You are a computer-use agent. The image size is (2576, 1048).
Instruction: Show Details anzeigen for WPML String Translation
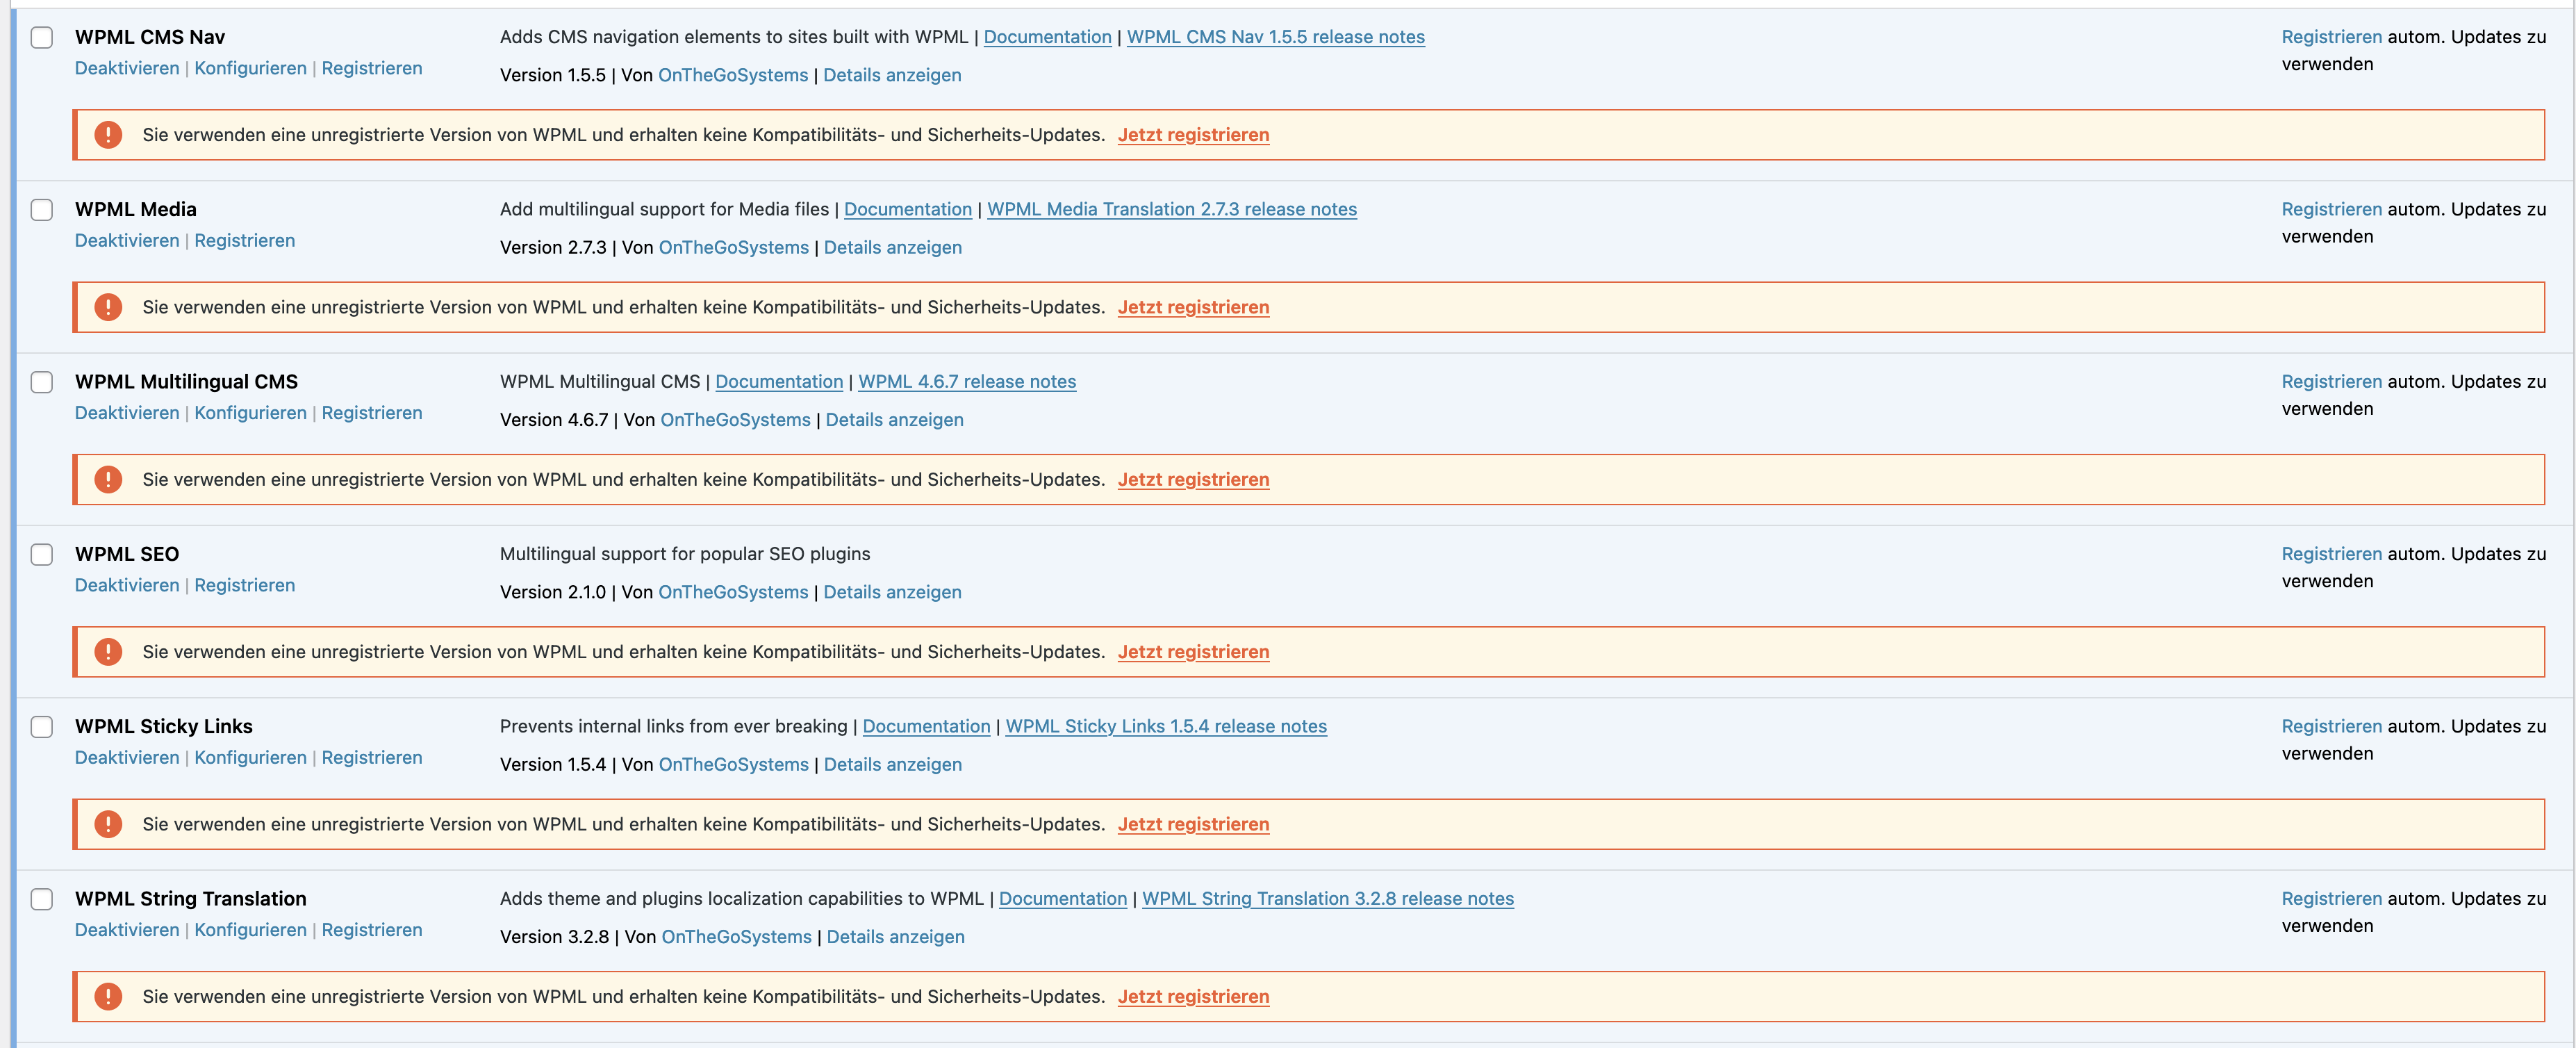(x=896, y=937)
